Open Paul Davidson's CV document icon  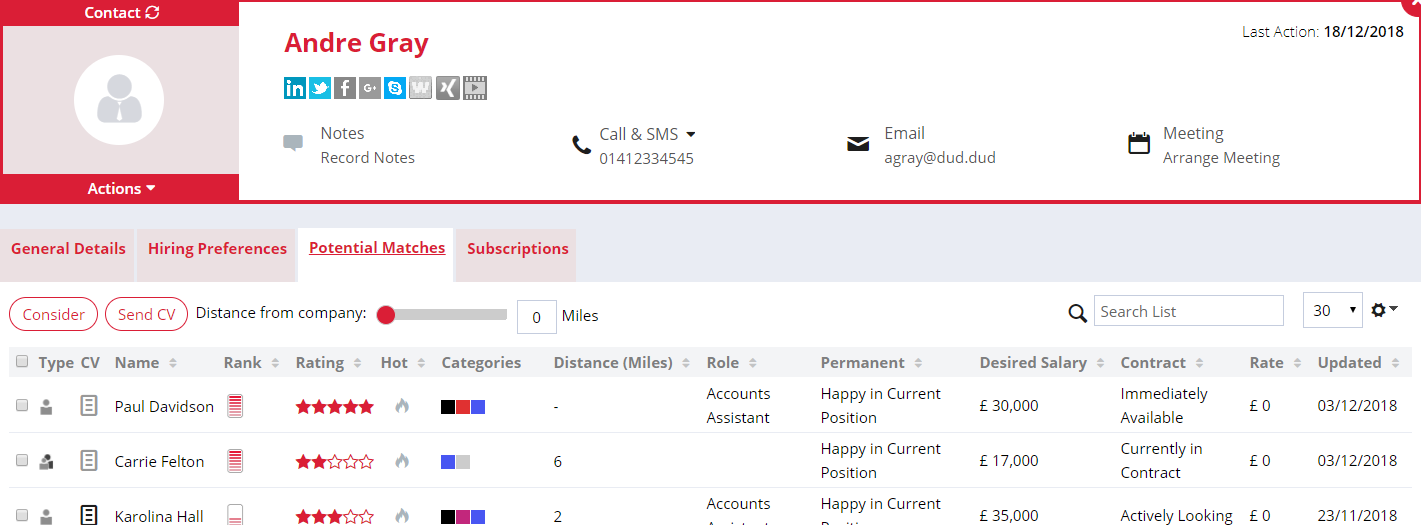pyautogui.click(x=89, y=406)
